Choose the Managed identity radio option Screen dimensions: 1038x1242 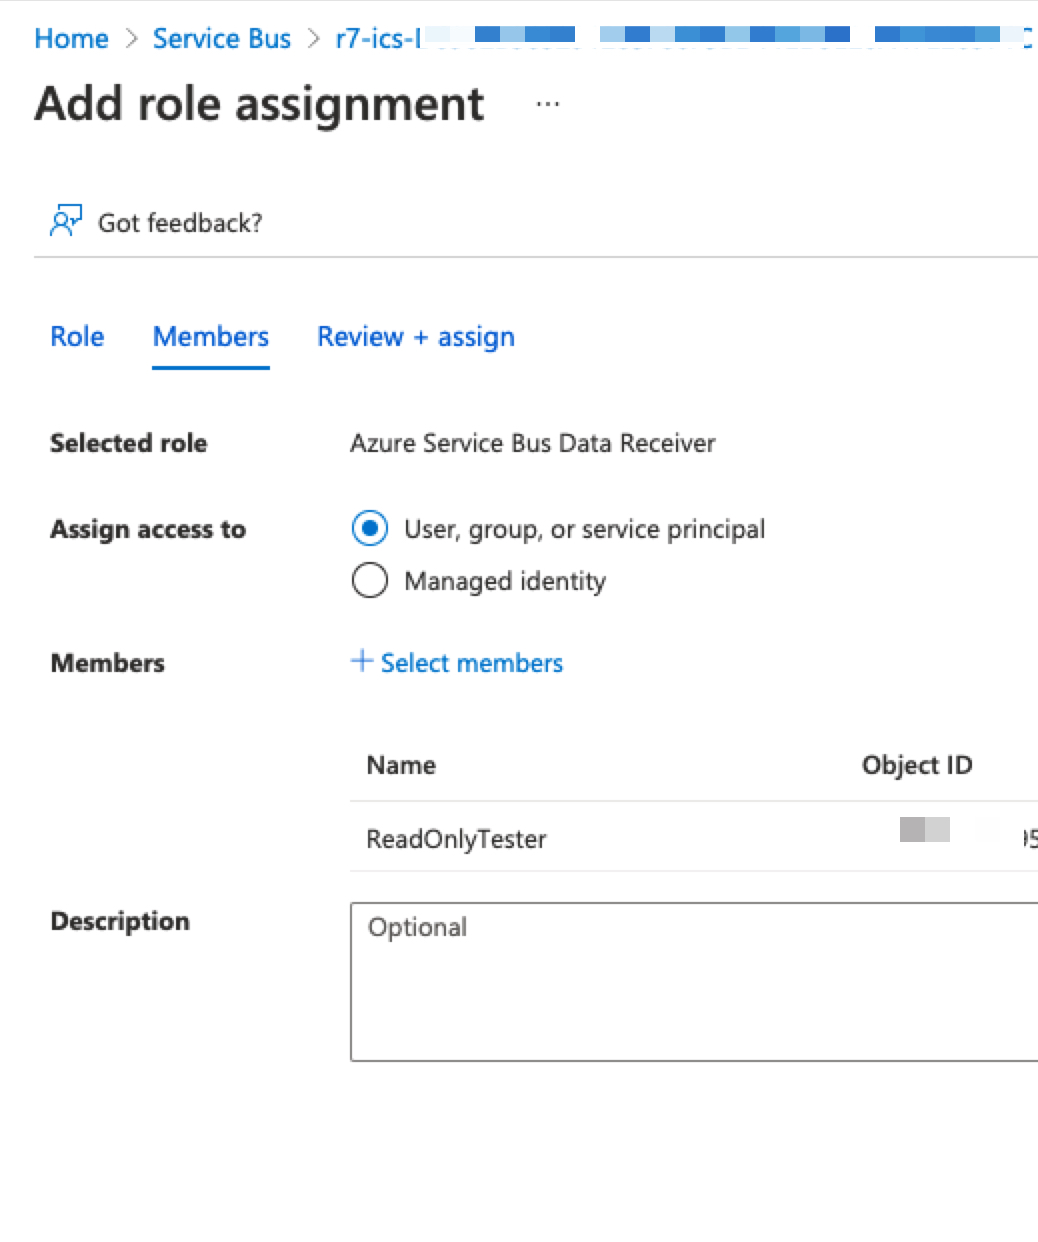coord(370,581)
